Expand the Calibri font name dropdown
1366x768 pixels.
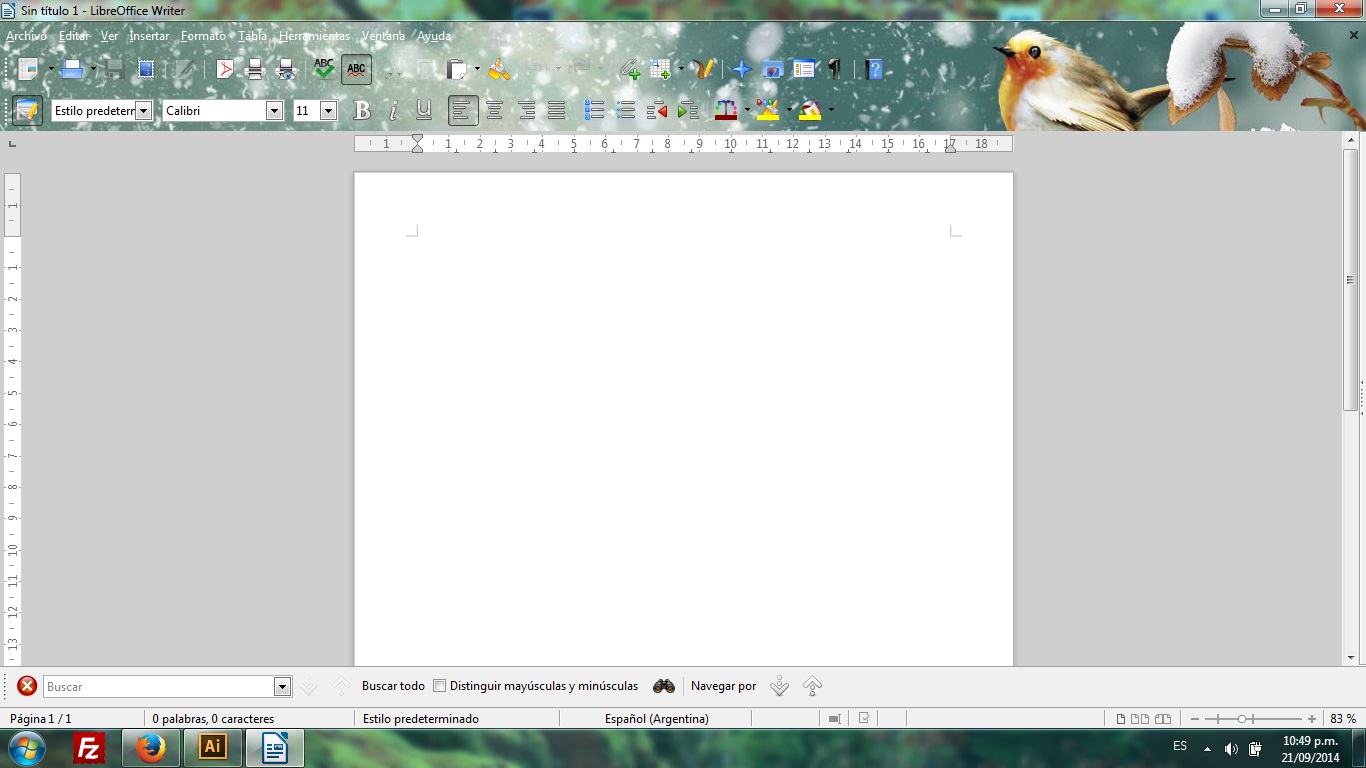[x=274, y=110]
